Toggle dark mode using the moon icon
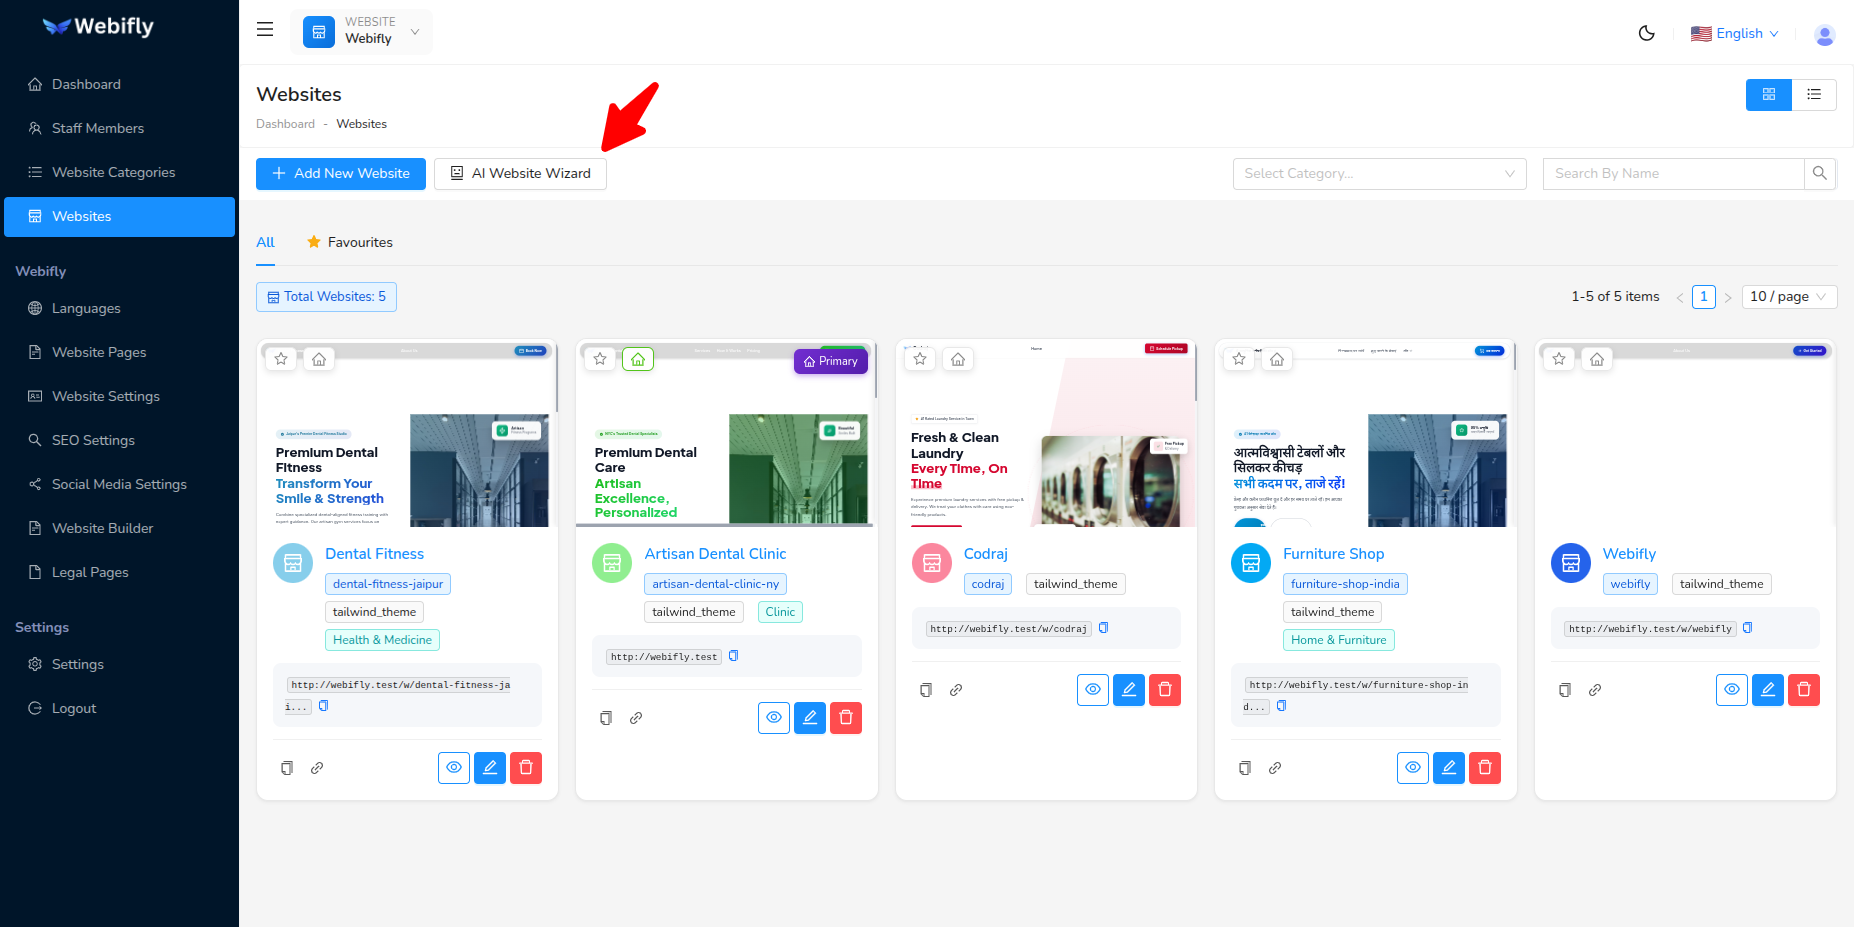This screenshot has width=1854, height=927. [x=1647, y=32]
